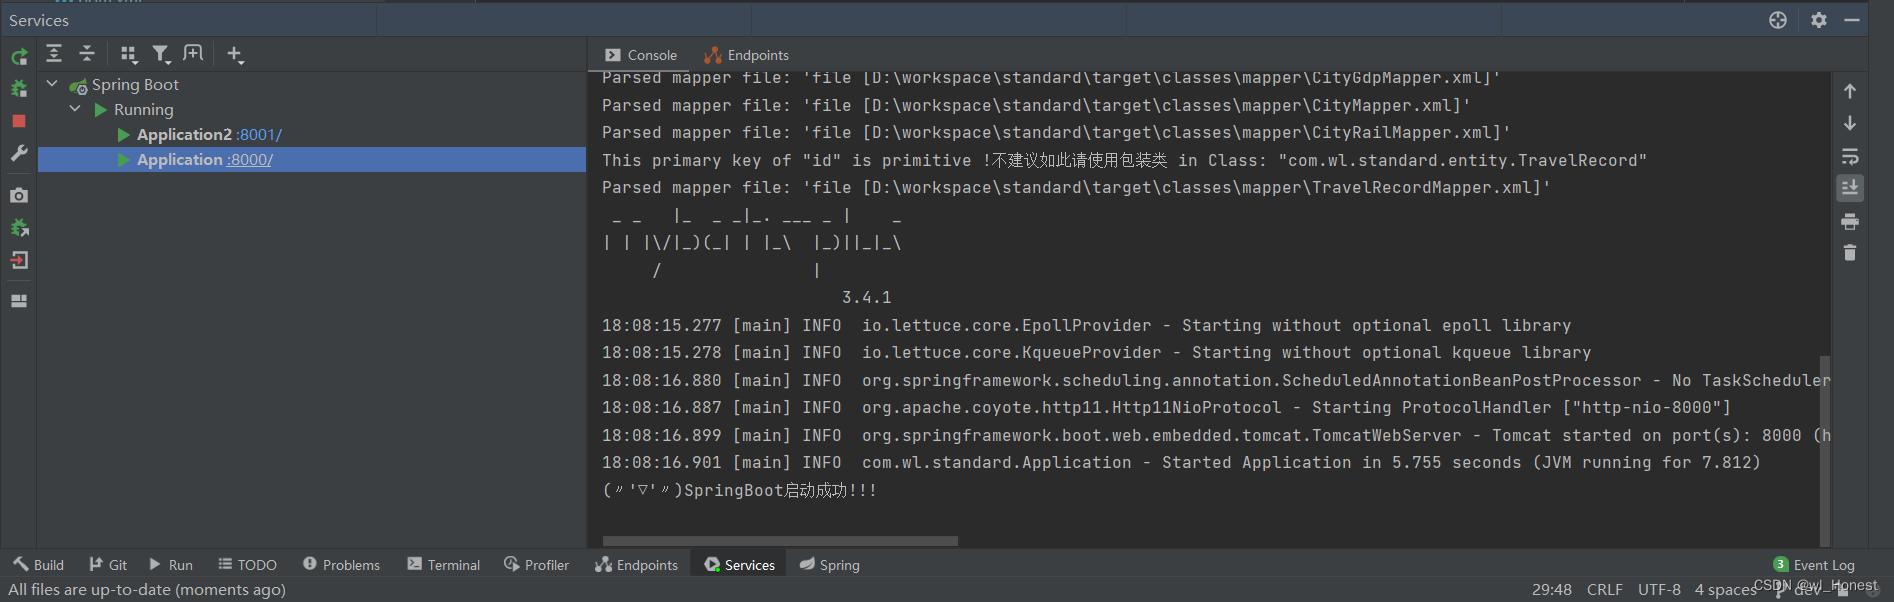The image size is (1894, 602).
Task: Open the Filter services icon
Action: tap(160, 54)
